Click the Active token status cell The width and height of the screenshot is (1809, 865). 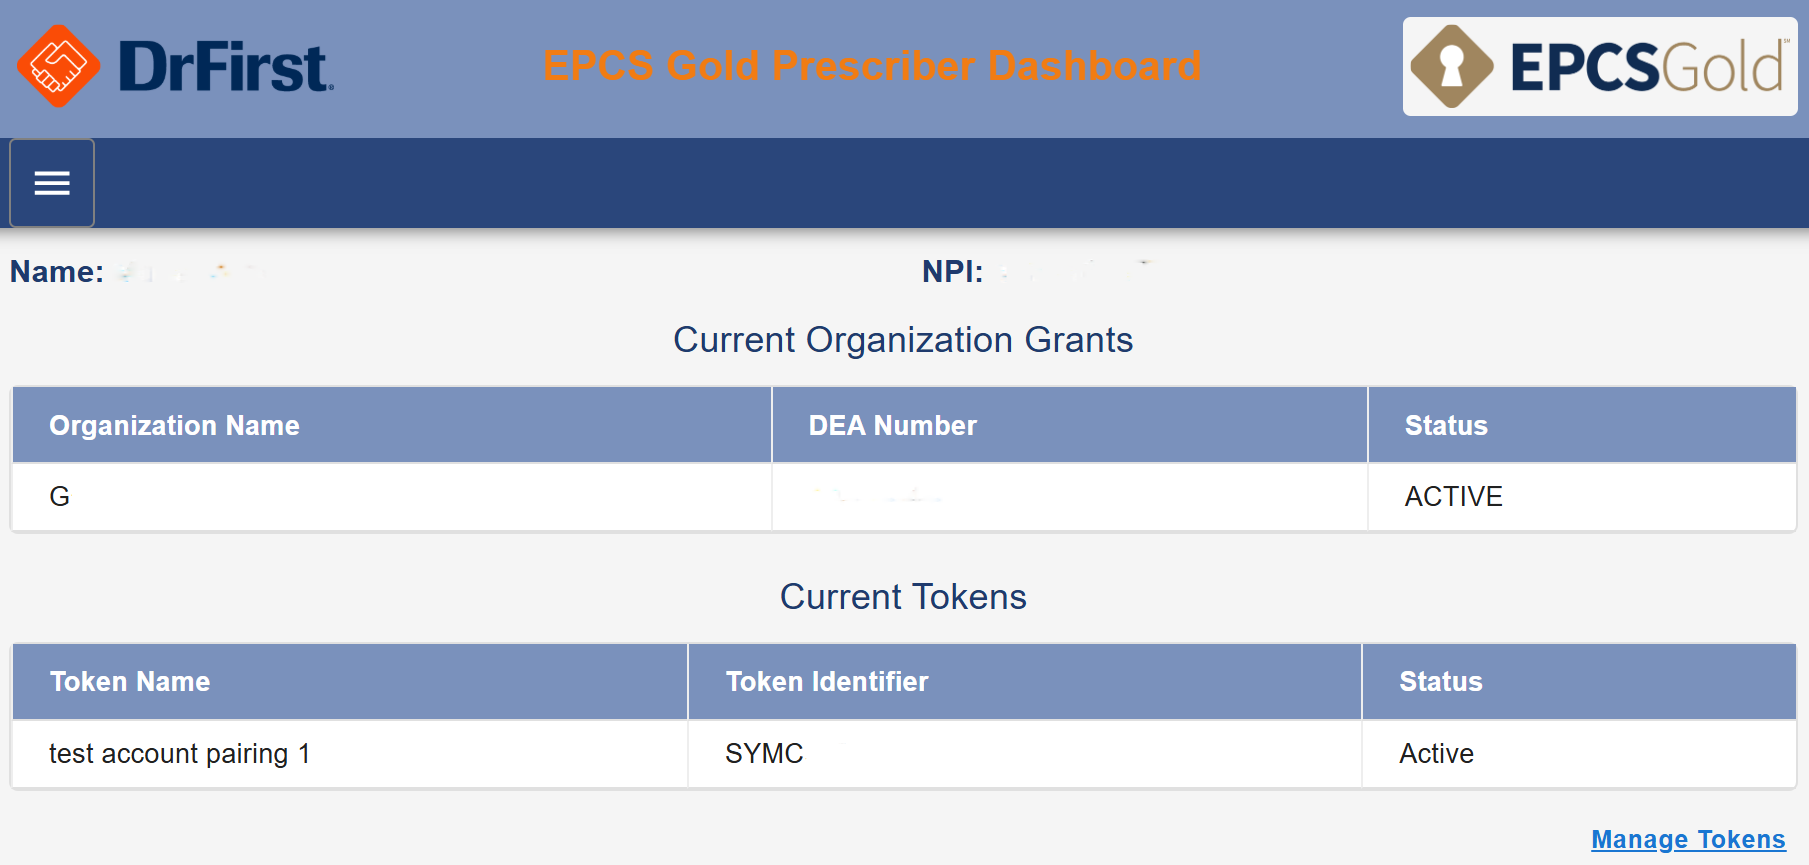(1436, 754)
